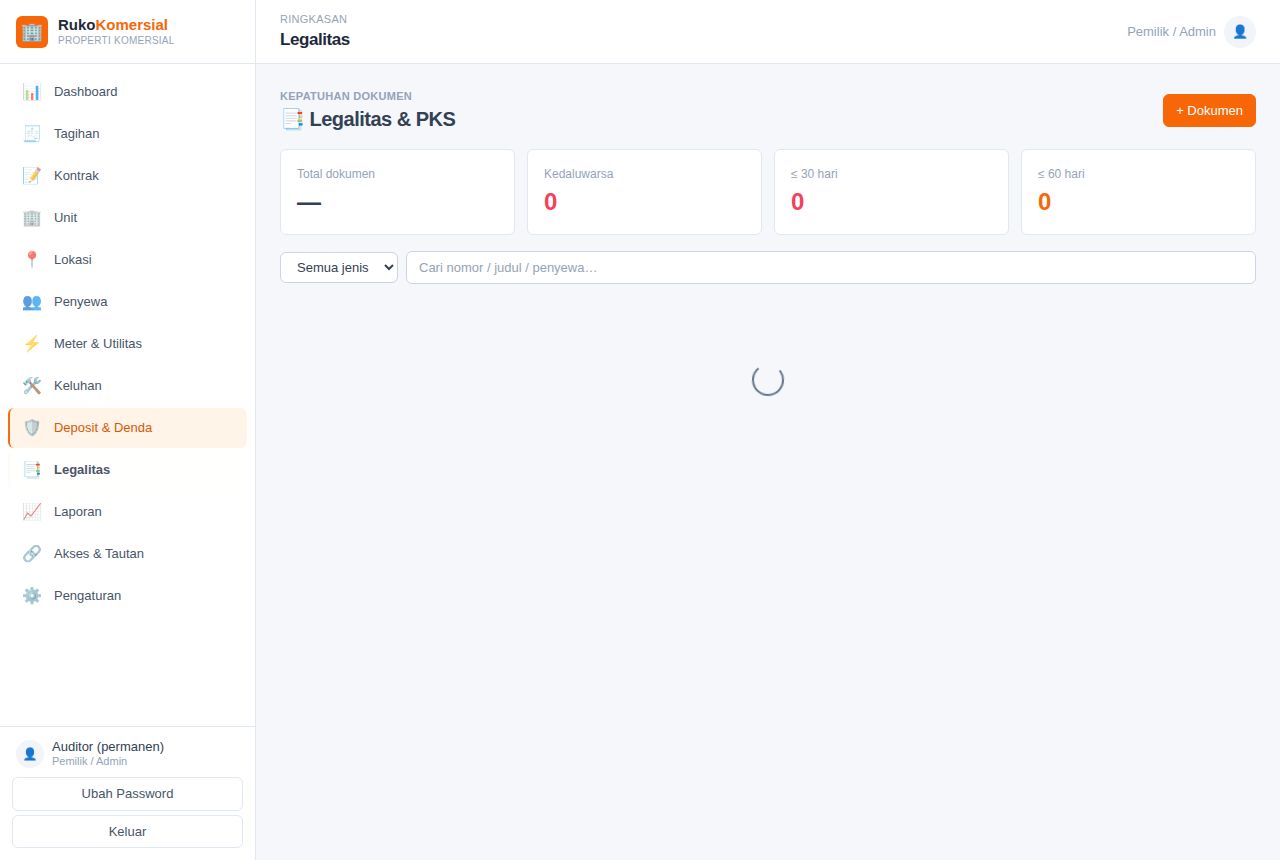The height and width of the screenshot is (860, 1280).
Task: Click the Keluhan tools icon
Action: click(x=32, y=386)
